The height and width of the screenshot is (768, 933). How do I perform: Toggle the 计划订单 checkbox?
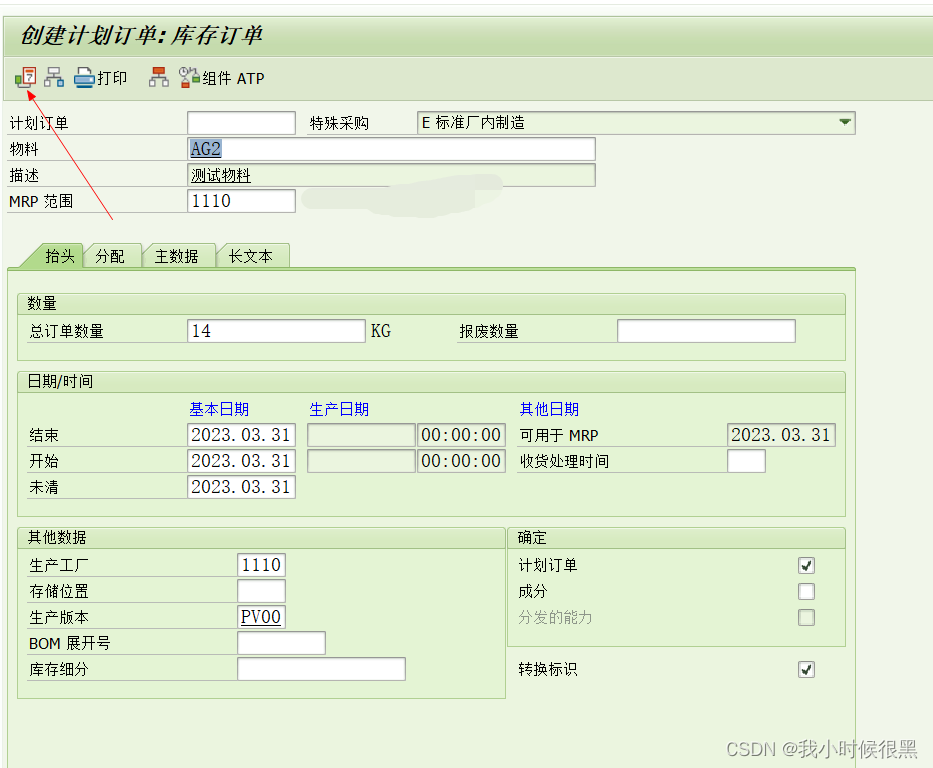pos(806,565)
